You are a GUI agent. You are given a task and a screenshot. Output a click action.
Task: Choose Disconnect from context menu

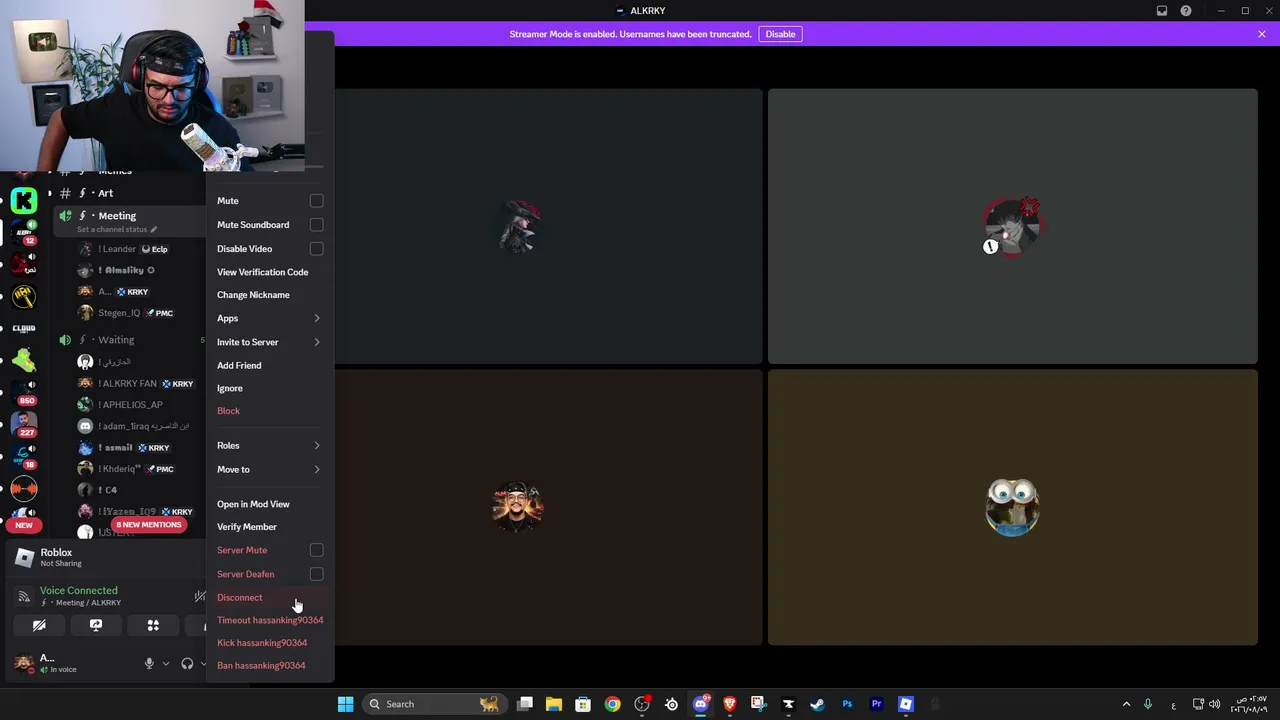[x=240, y=597]
